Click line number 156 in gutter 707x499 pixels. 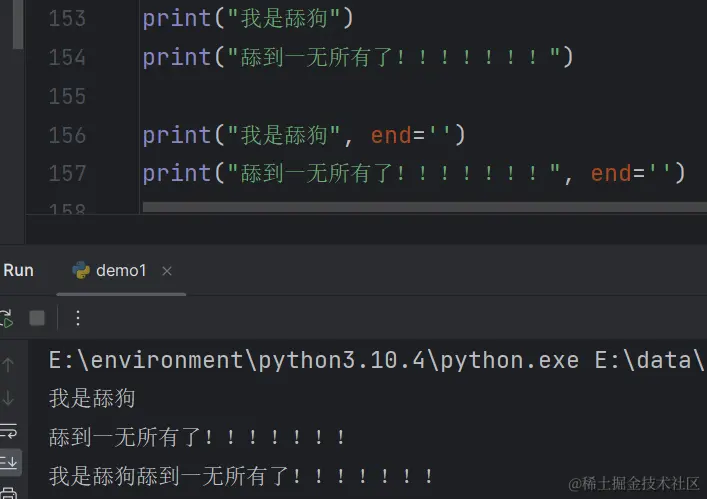(67, 135)
